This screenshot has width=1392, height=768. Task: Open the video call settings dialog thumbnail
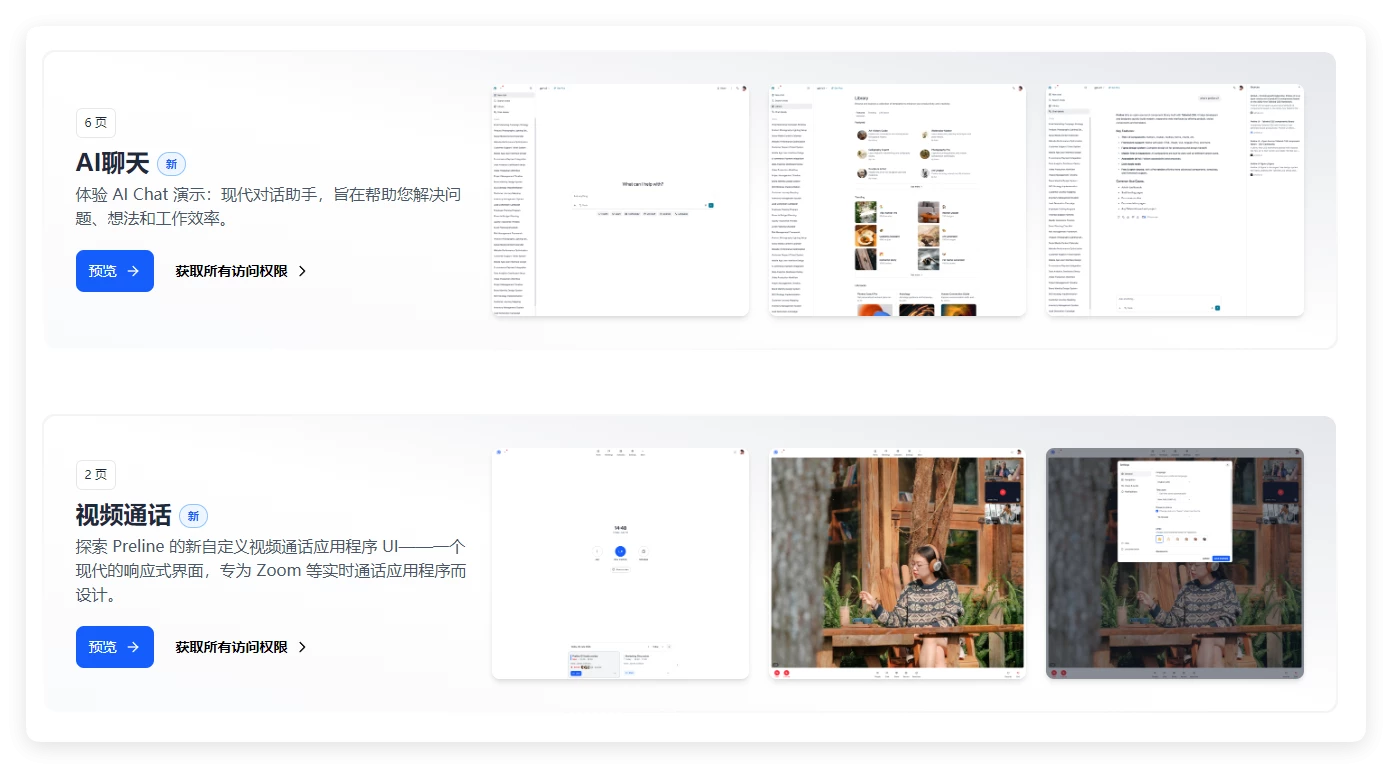click(x=1175, y=563)
